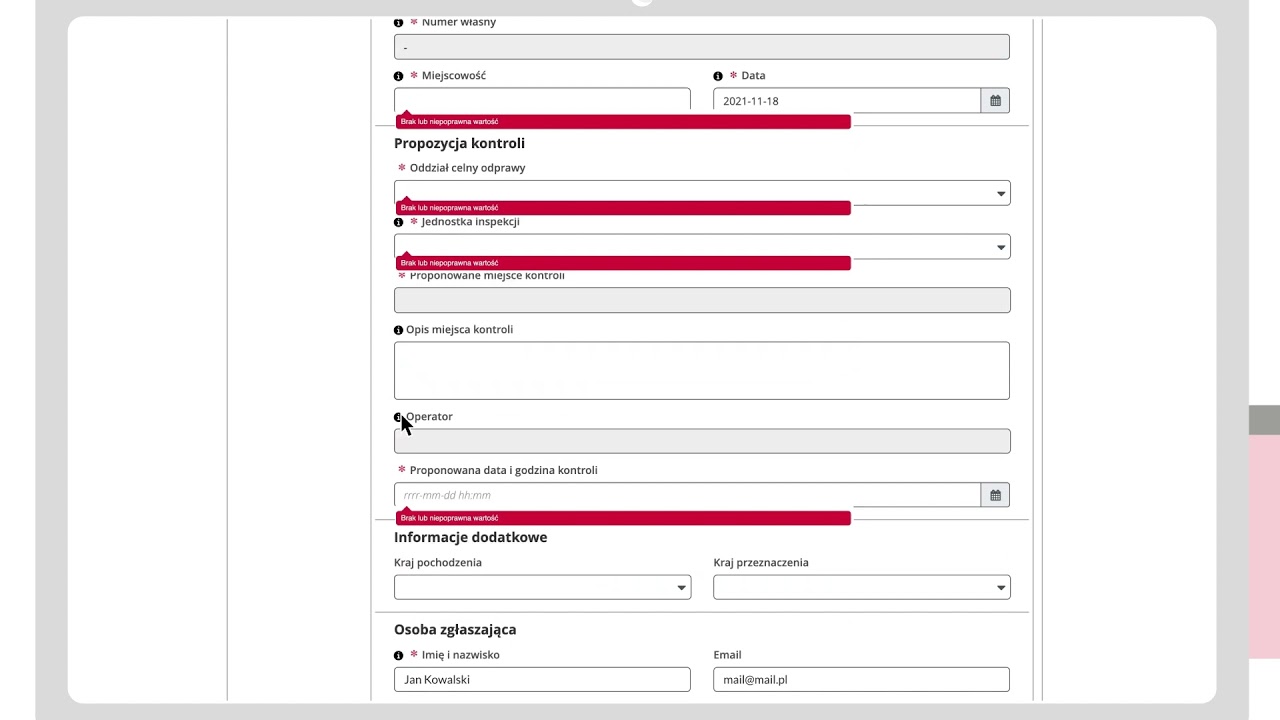Click into the Opis miejsca kontroli textarea
The height and width of the screenshot is (720, 1280).
[702, 371]
